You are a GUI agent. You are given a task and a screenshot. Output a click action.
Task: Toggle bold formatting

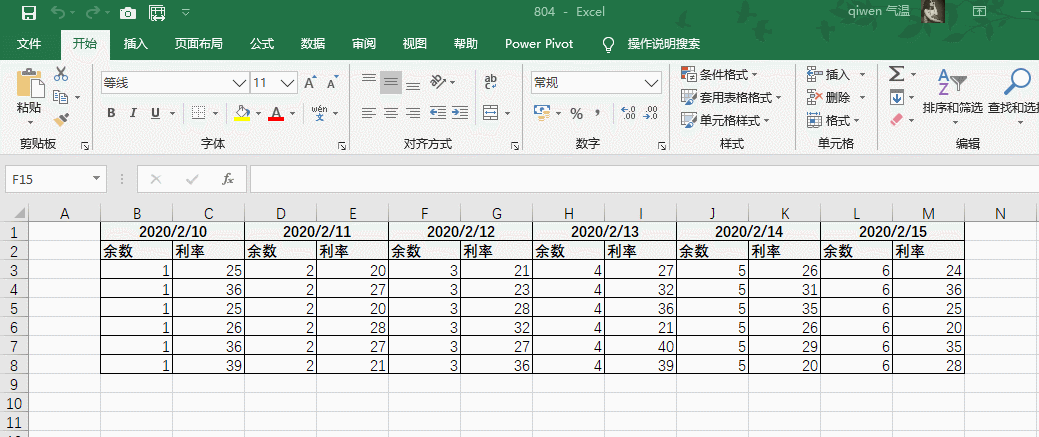(x=110, y=113)
